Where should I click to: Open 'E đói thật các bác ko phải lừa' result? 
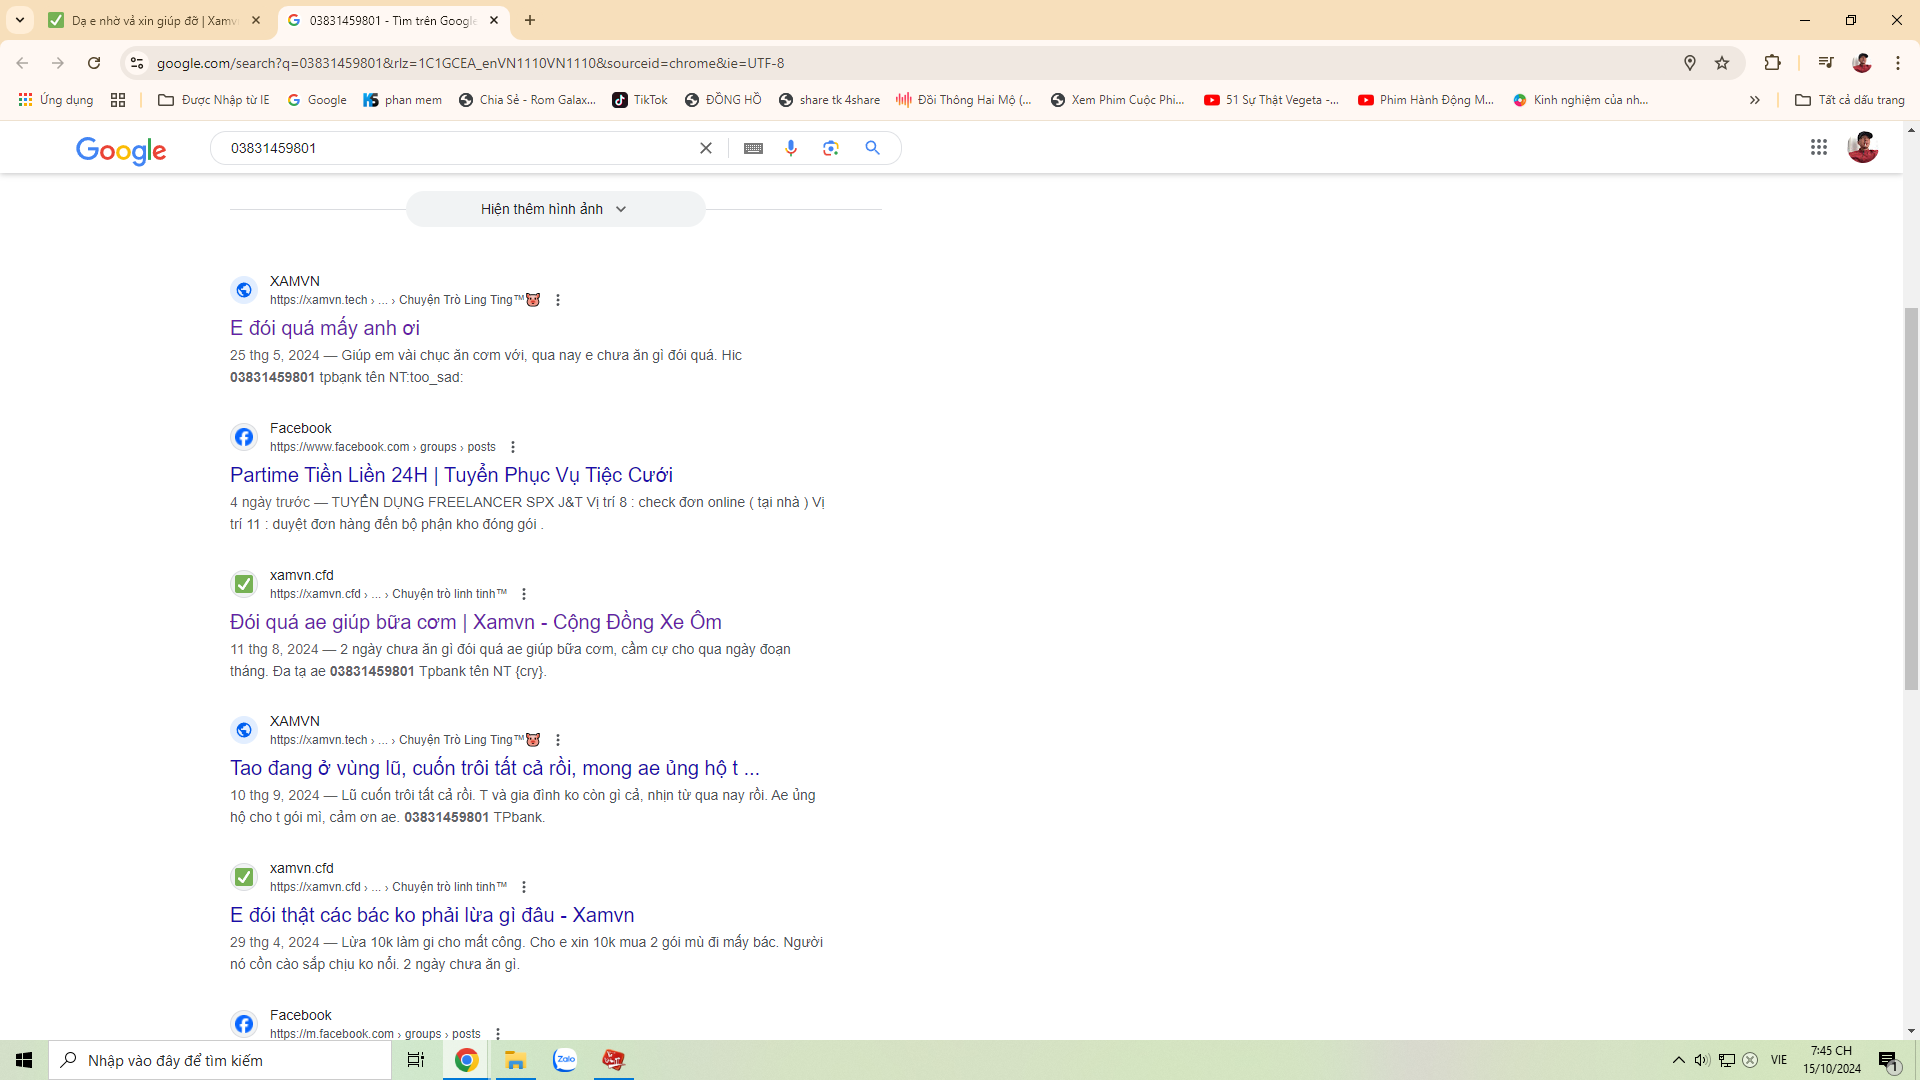coord(432,915)
